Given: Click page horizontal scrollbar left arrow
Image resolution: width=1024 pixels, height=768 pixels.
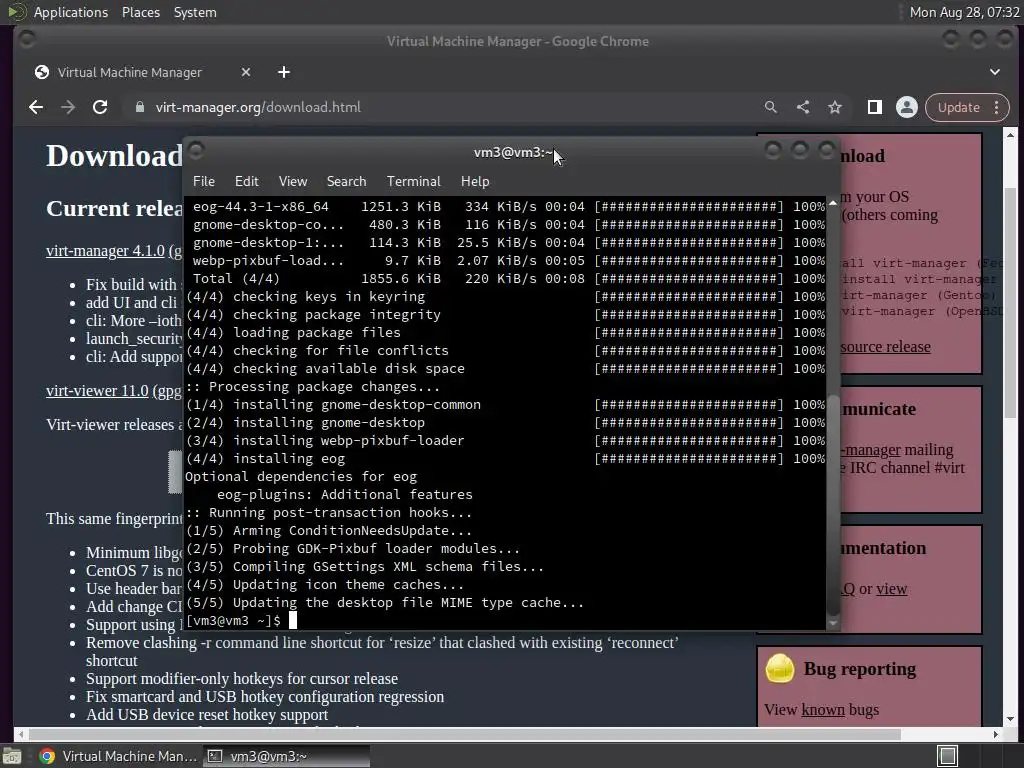Looking at the screenshot, I should 20,734.
